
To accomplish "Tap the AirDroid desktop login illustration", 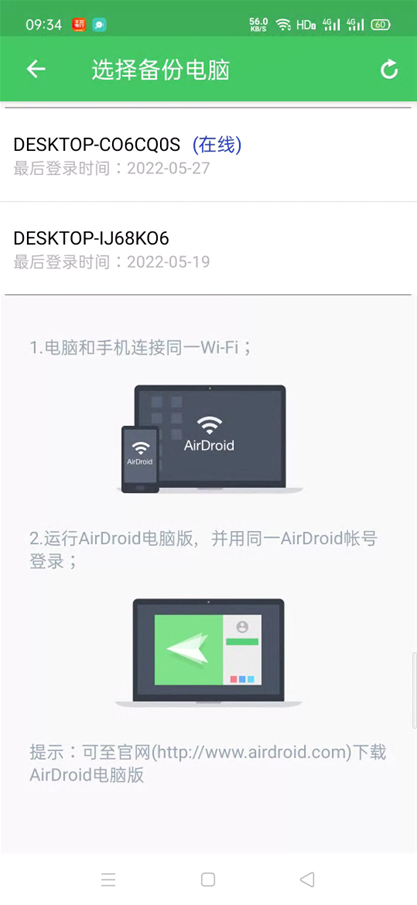I will click(x=208, y=653).
